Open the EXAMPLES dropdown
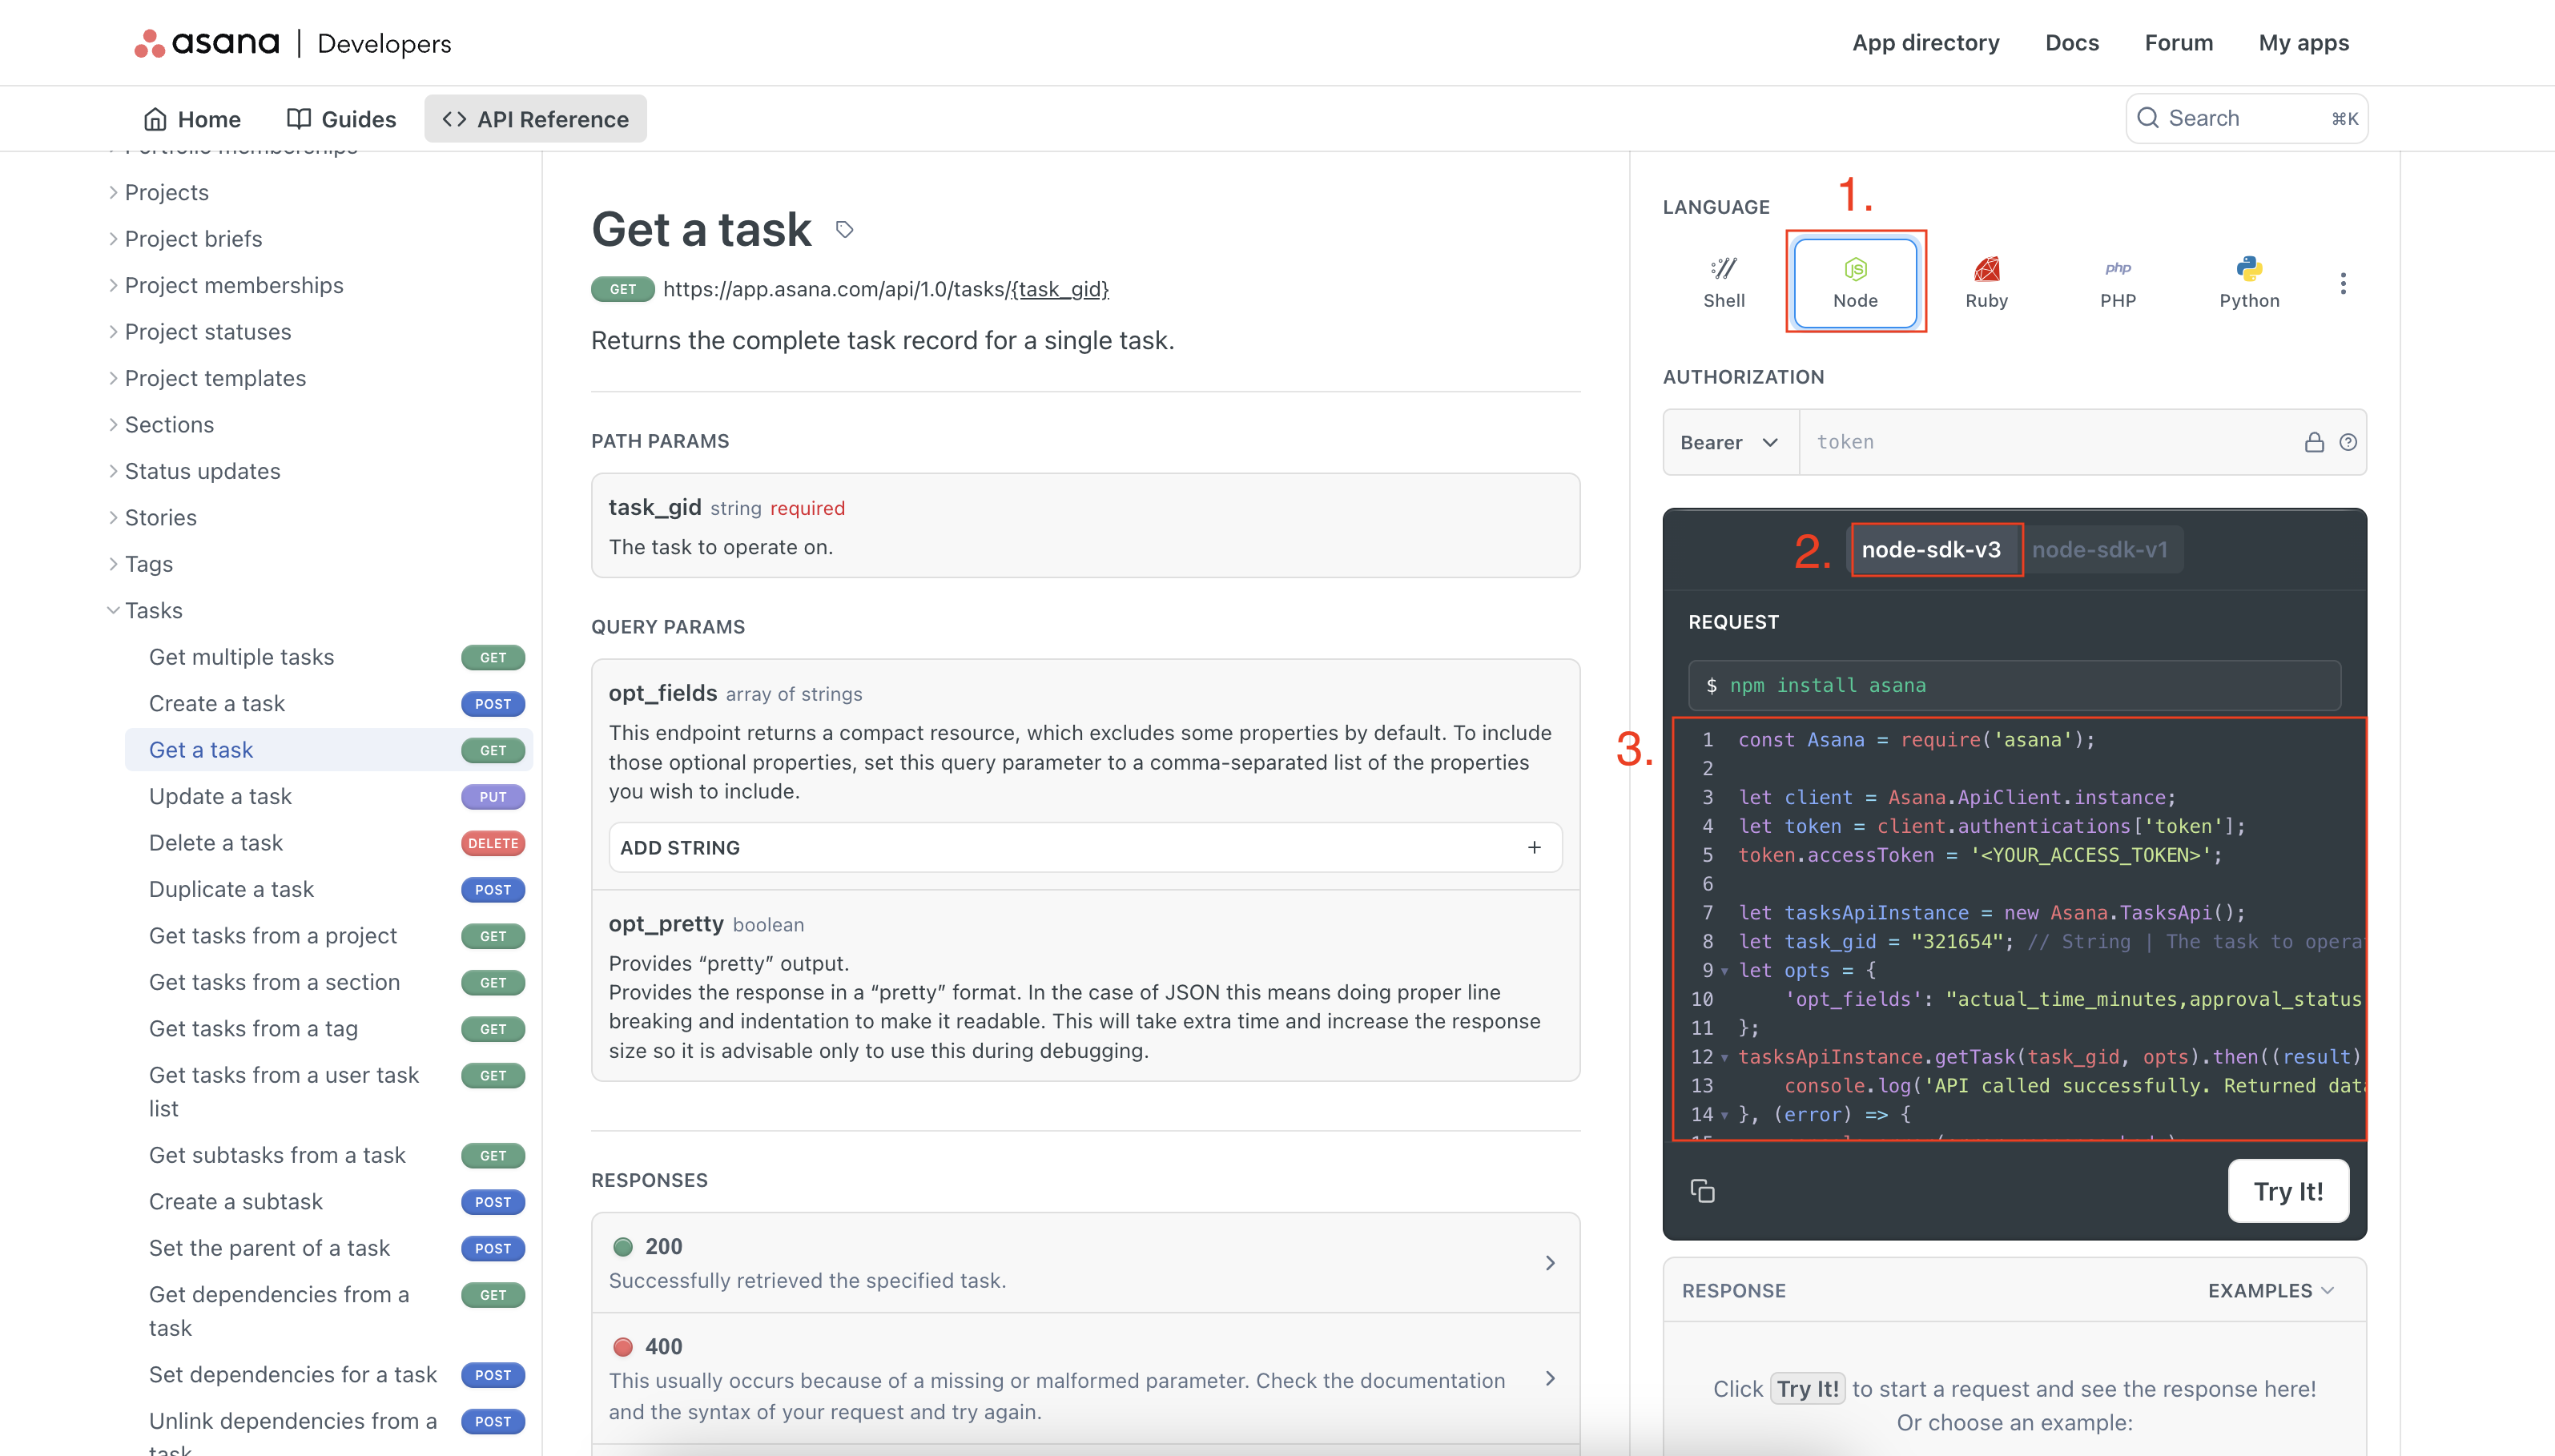 click(x=2271, y=1290)
